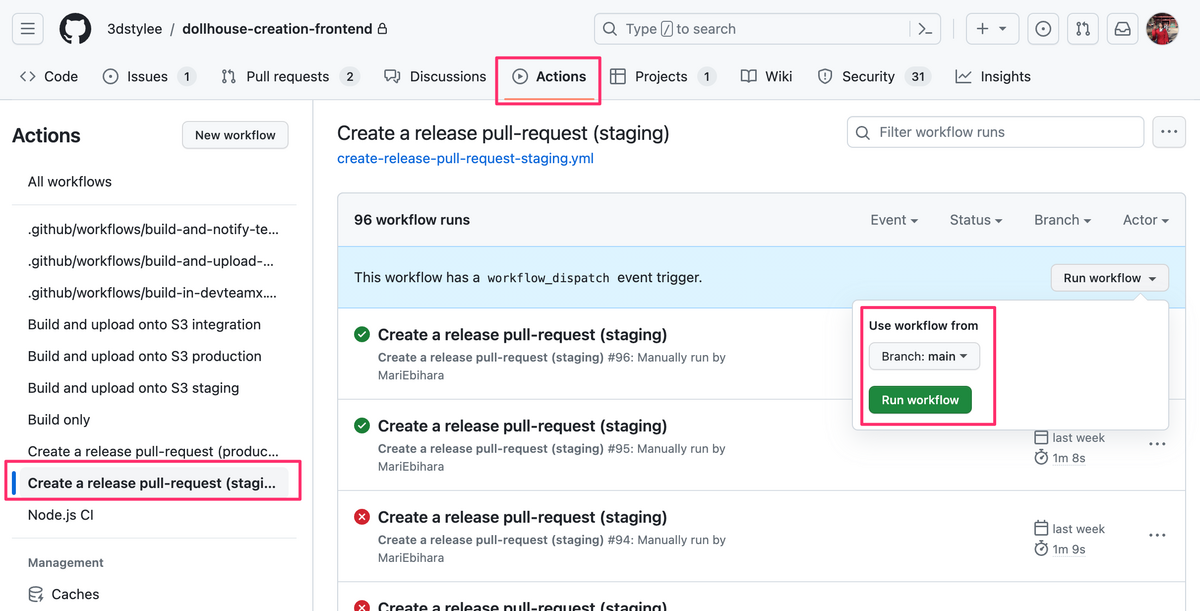The width and height of the screenshot is (1200, 611).
Task: Click the kebab menu on workflow run #95
Action: (x=1157, y=444)
